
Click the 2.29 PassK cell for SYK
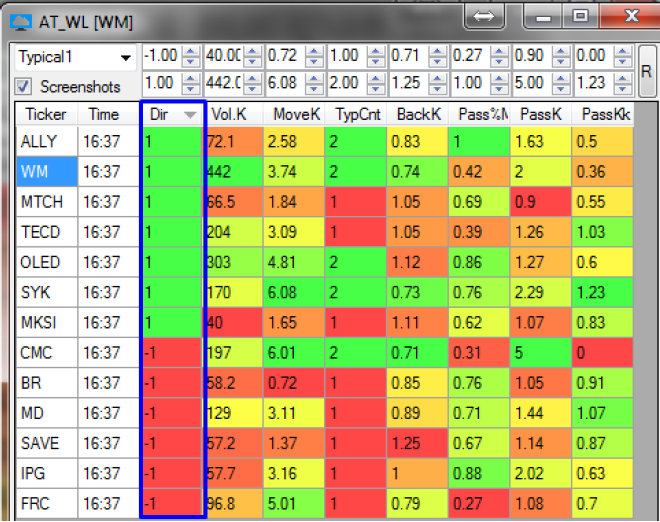pos(540,292)
